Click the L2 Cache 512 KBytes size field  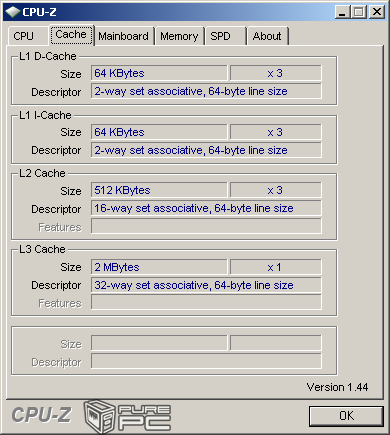(159, 190)
